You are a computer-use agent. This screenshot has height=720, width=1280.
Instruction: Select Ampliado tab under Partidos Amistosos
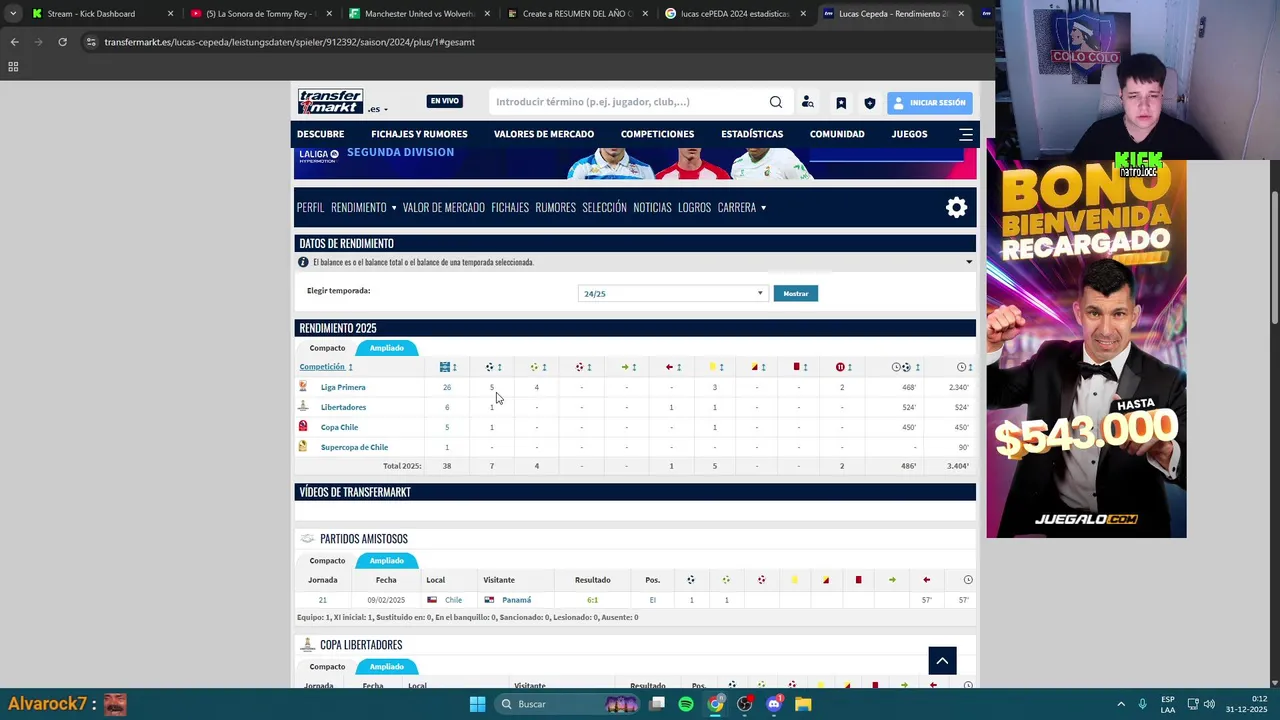[387, 561]
